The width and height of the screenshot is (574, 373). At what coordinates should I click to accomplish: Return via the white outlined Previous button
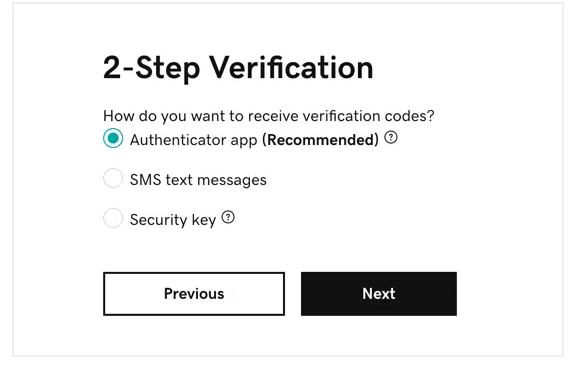(194, 294)
